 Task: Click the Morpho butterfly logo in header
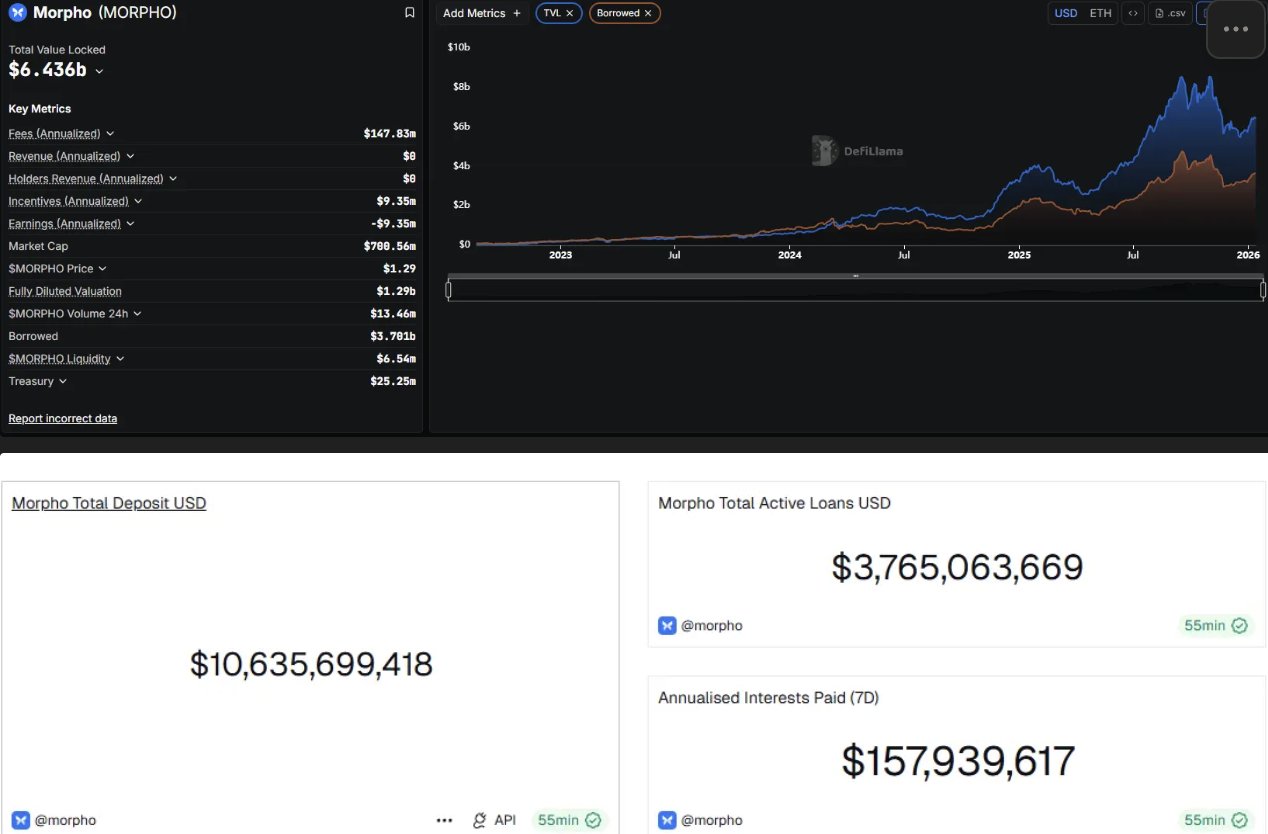pos(17,13)
